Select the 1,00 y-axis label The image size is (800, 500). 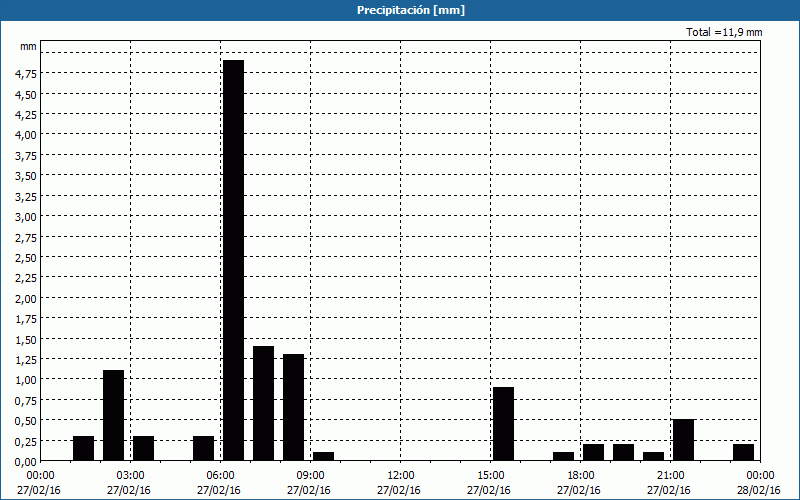(26, 380)
